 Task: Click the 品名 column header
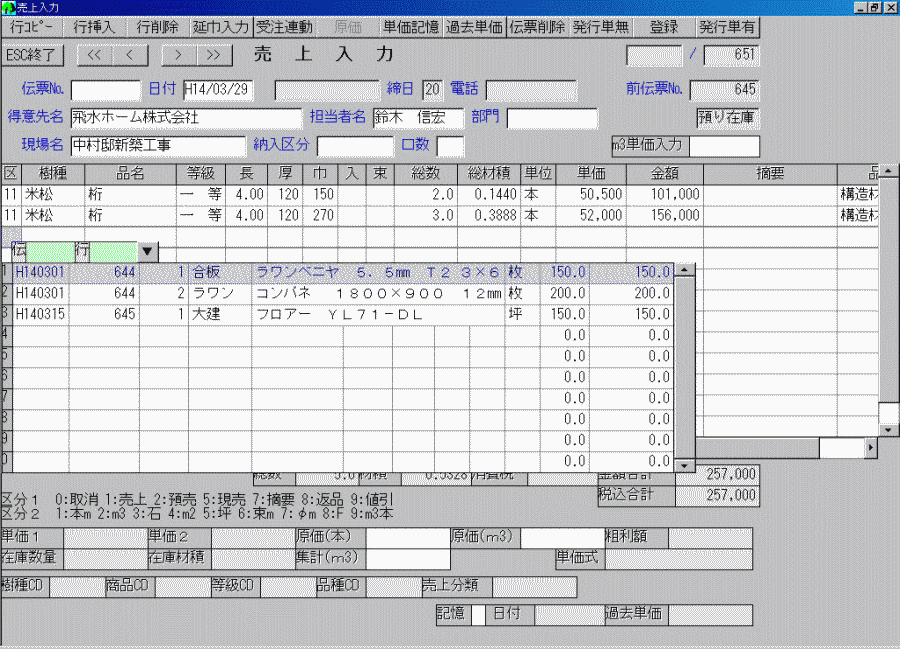[130, 174]
